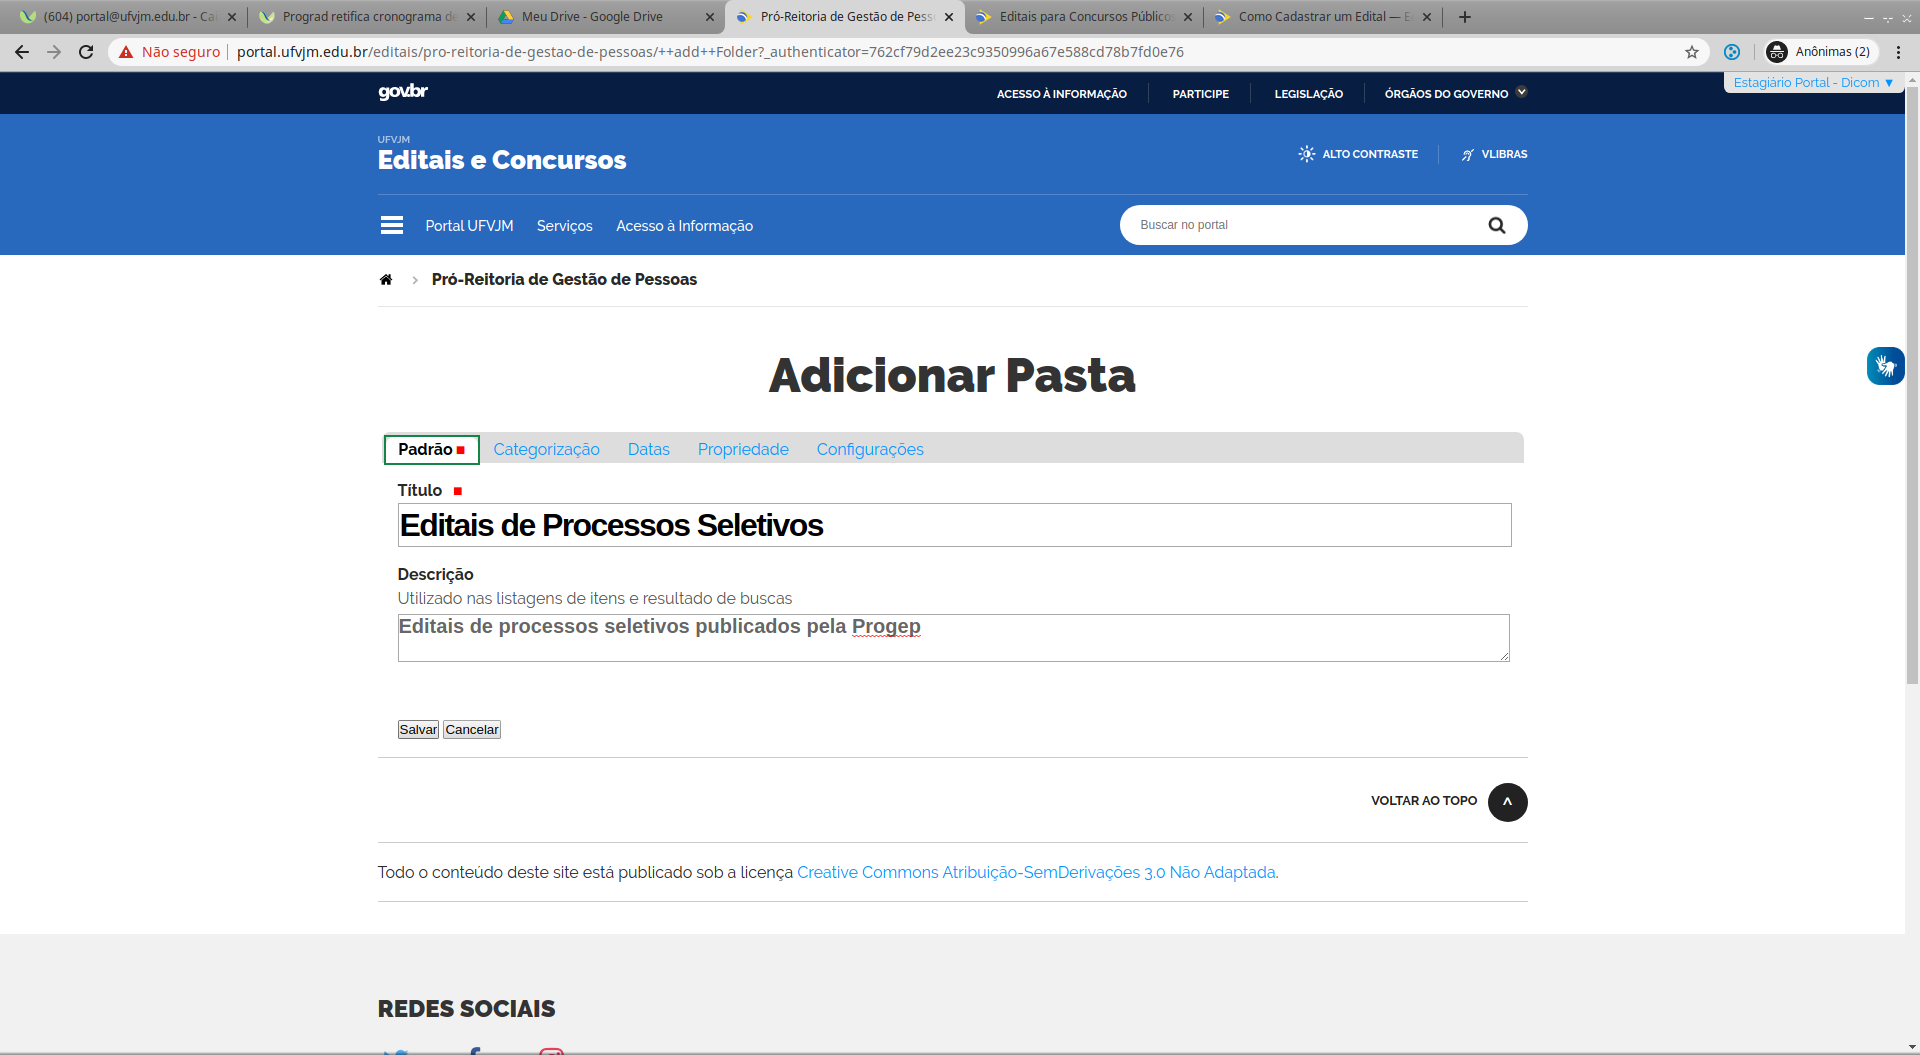Open the hamburger menu icon

click(x=391, y=225)
